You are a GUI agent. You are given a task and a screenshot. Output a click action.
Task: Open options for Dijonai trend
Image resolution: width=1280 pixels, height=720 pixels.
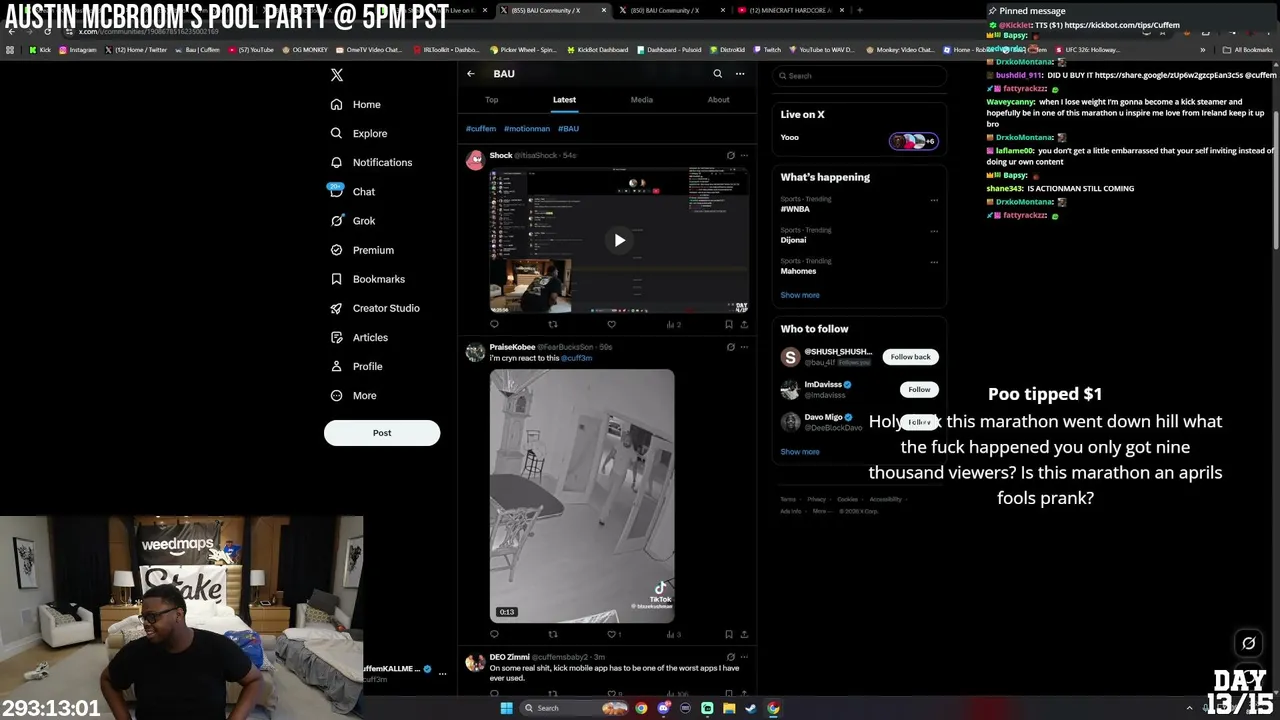click(934, 231)
